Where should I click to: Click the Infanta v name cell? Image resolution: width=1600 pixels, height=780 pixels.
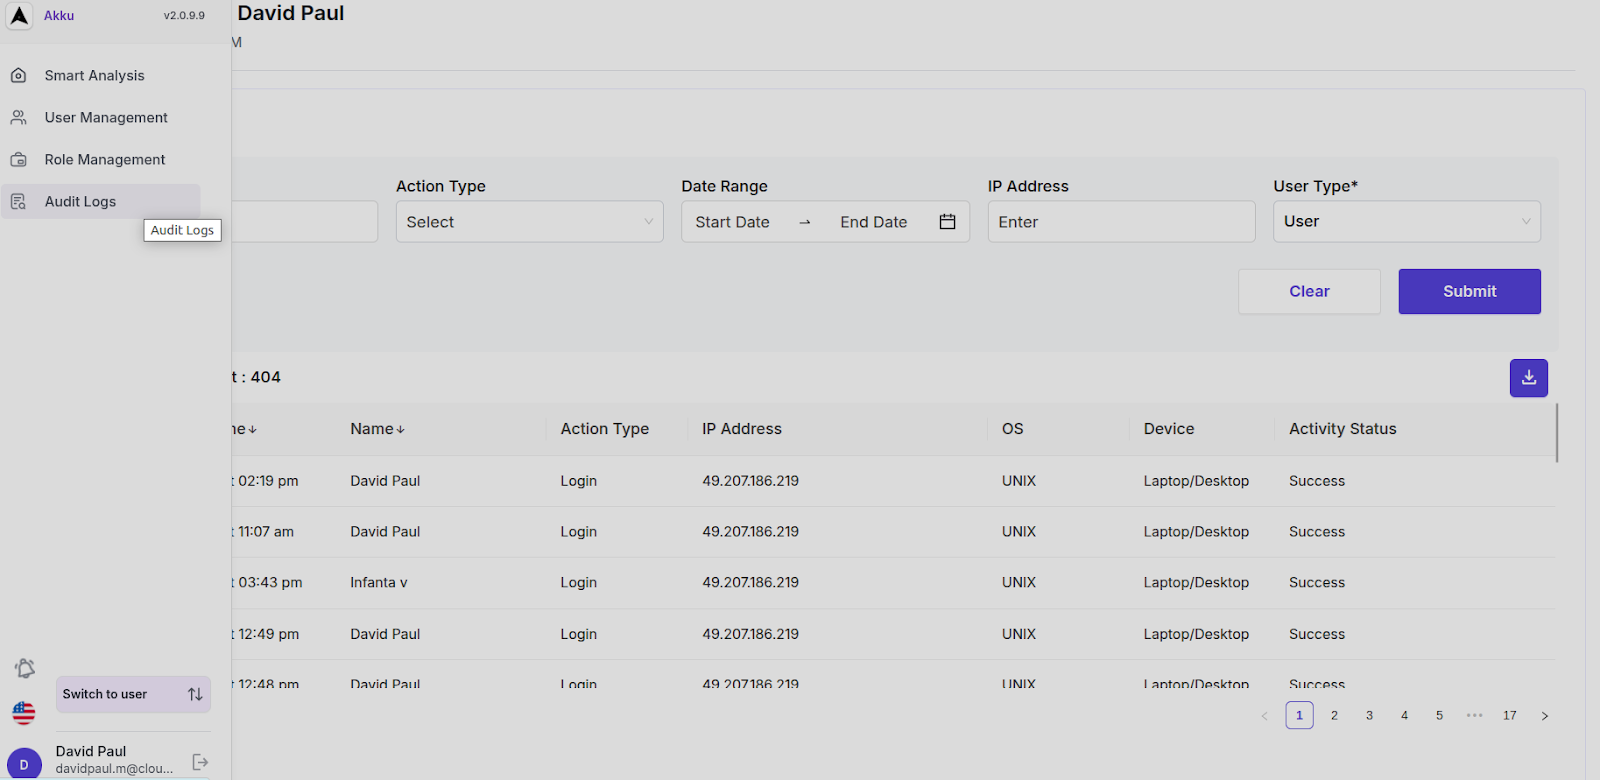[x=379, y=583]
